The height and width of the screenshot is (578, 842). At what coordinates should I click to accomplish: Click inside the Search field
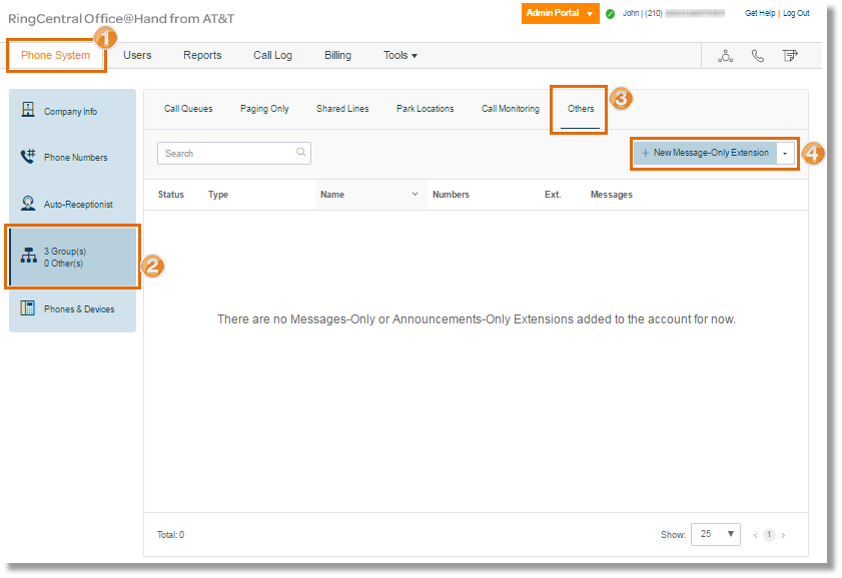click(x=225, y=152)
